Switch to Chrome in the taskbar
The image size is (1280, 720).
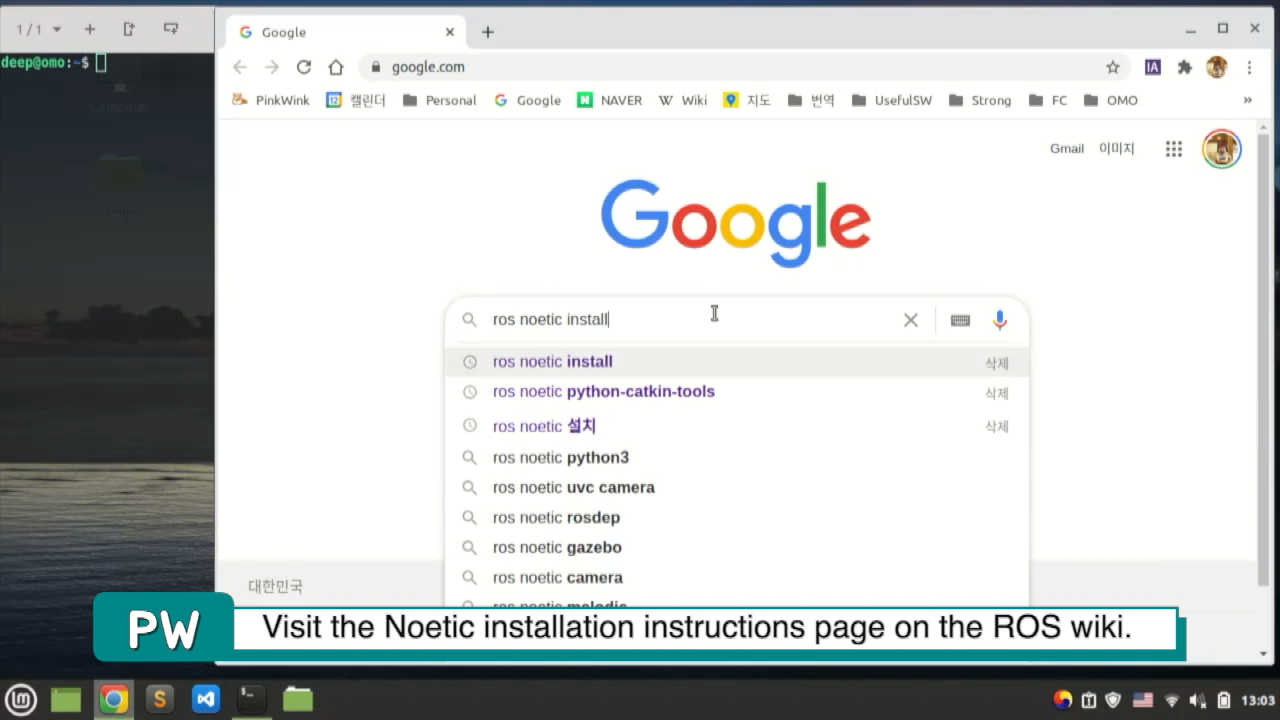pyautogui.click(x=113, y=699)
